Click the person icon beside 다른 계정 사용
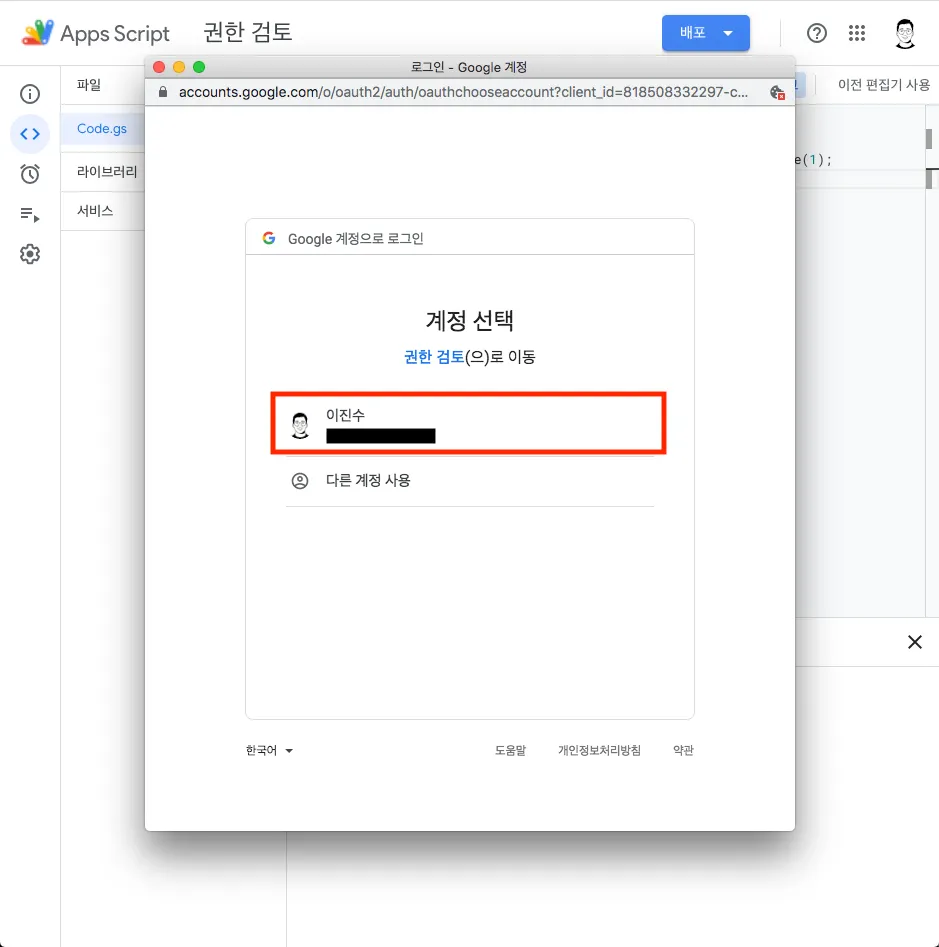939x947 pixels. click(300, 481)
